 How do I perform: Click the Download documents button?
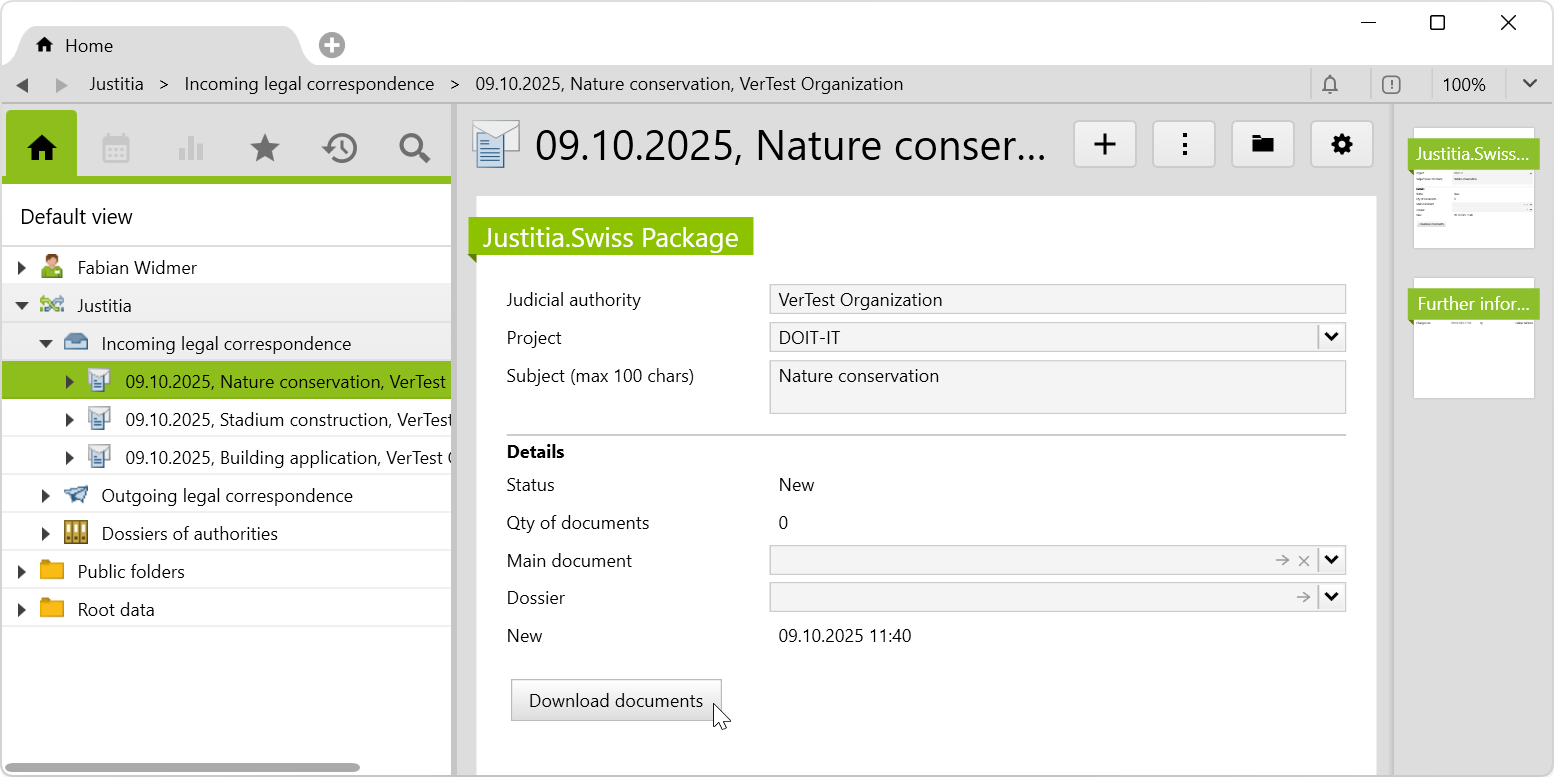coord(615,701)
